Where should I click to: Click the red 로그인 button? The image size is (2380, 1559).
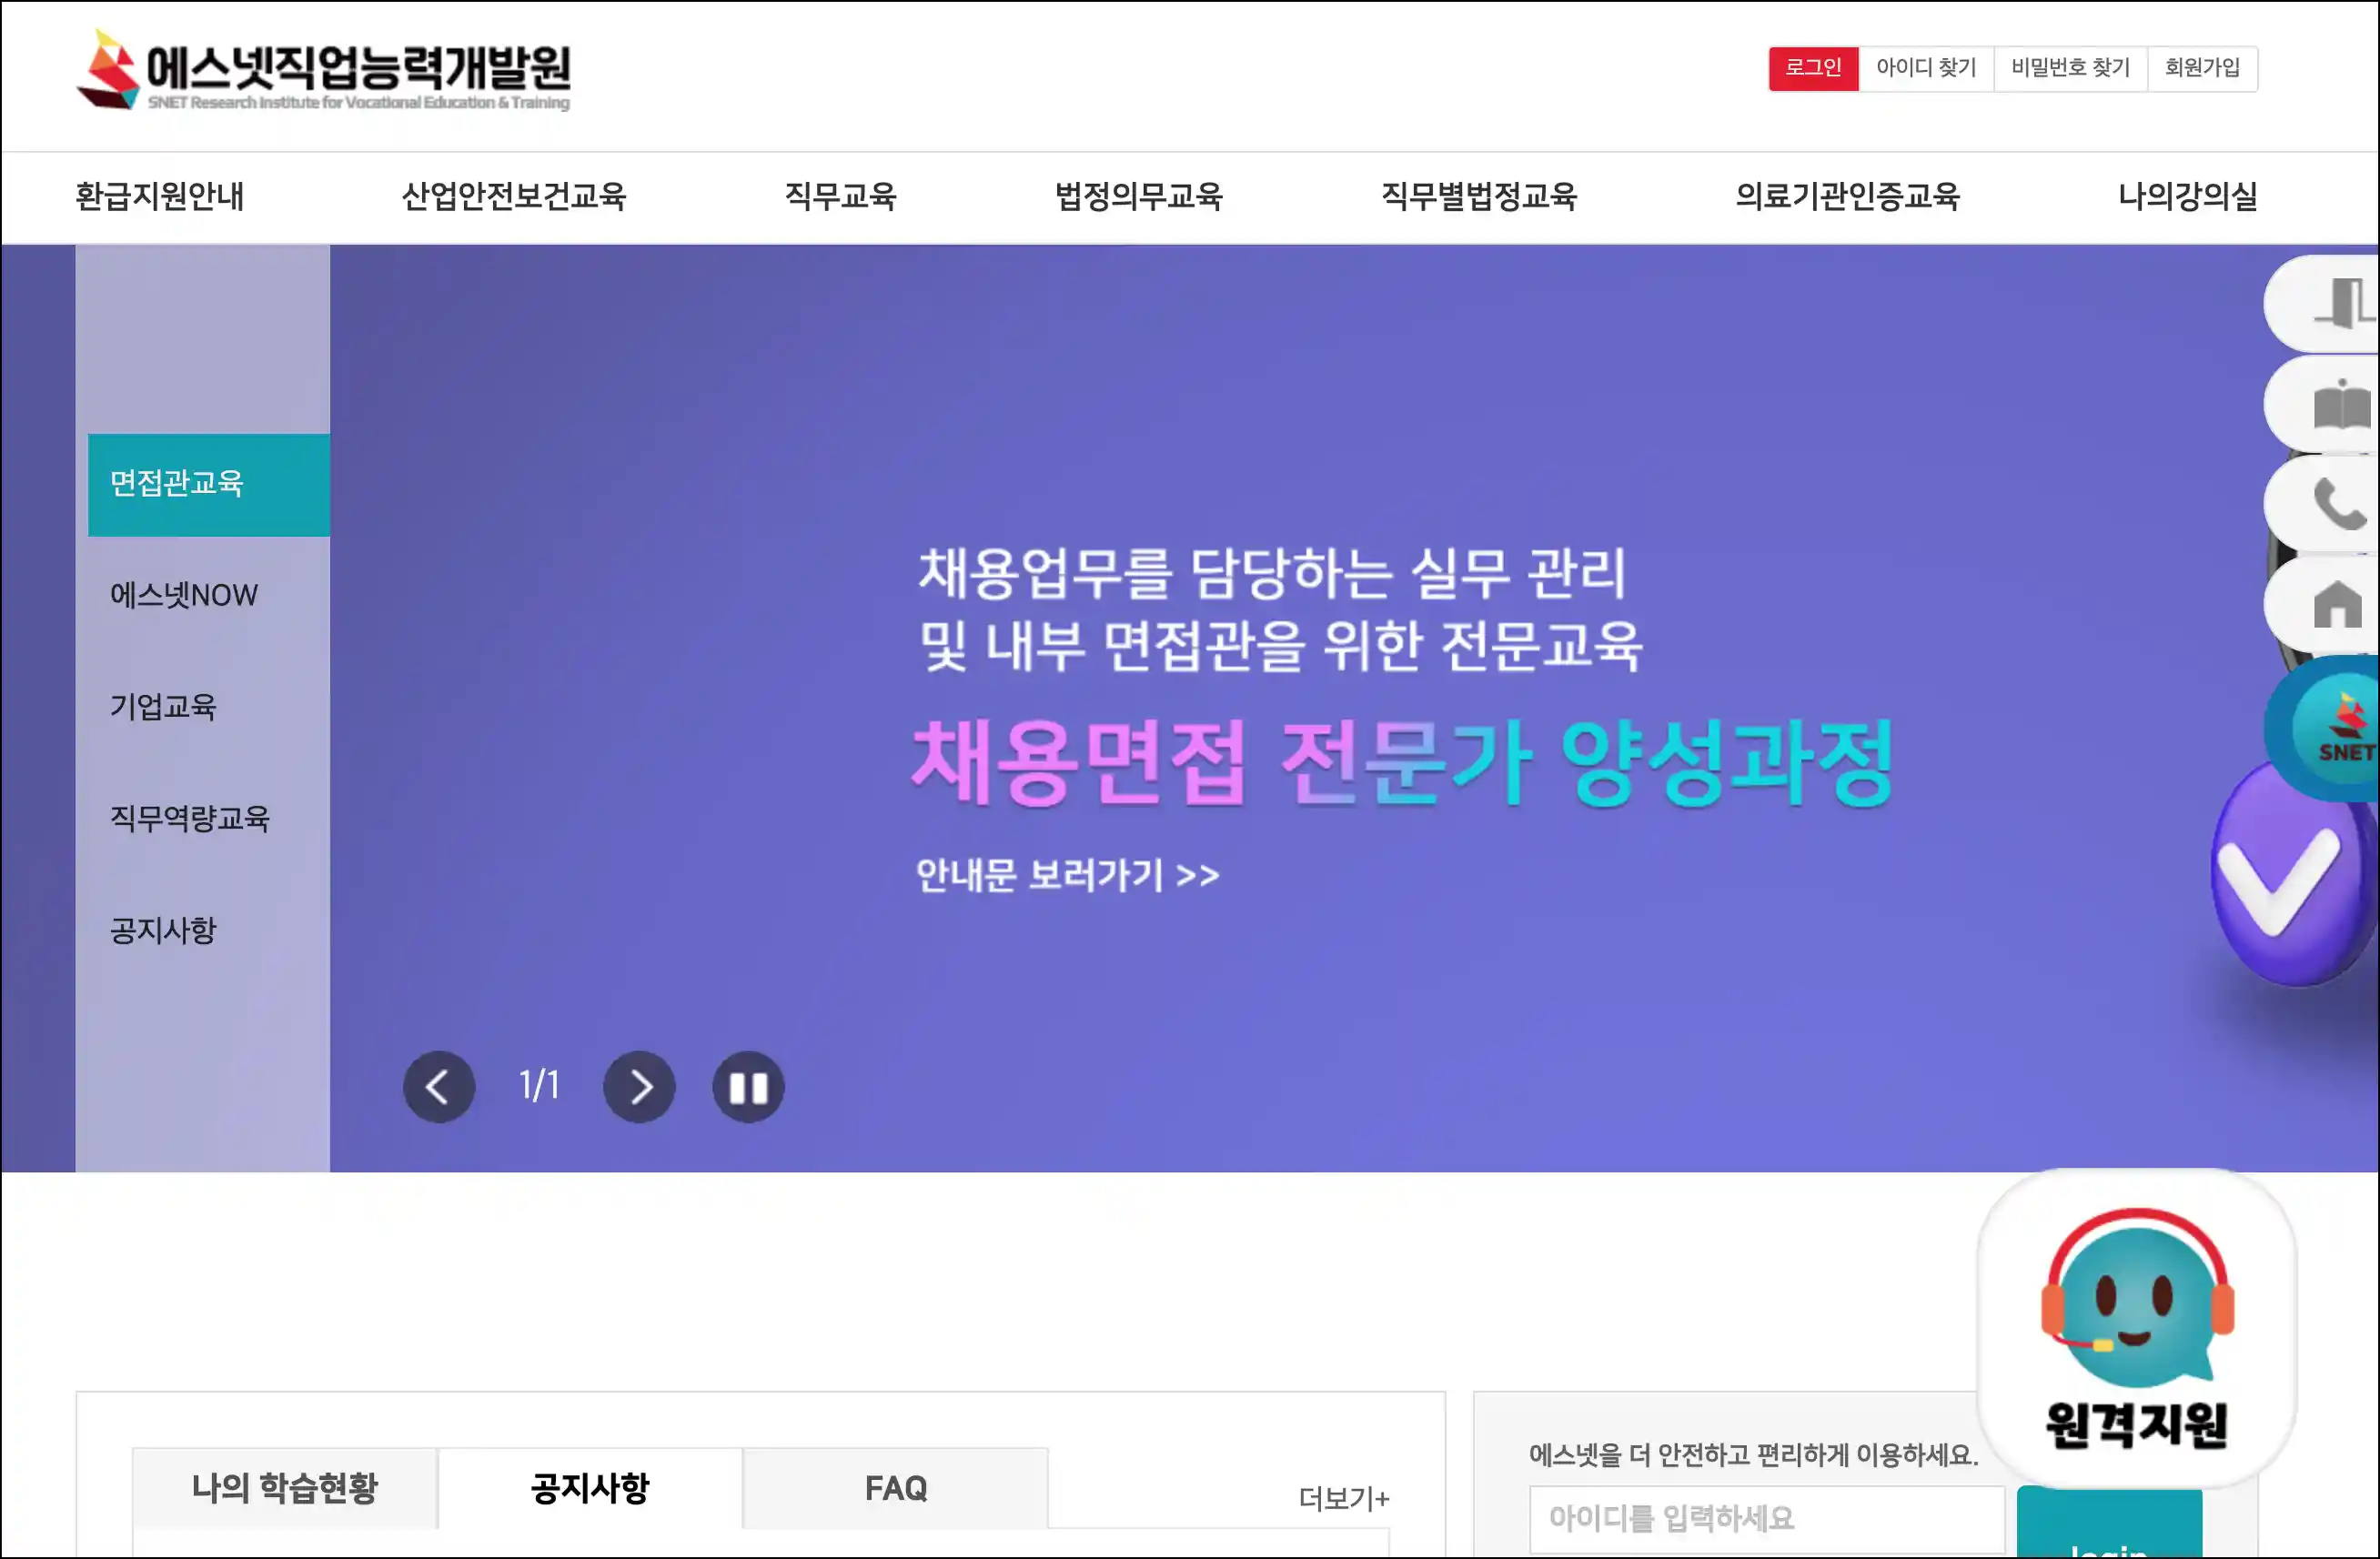[x=1813, y=68]
